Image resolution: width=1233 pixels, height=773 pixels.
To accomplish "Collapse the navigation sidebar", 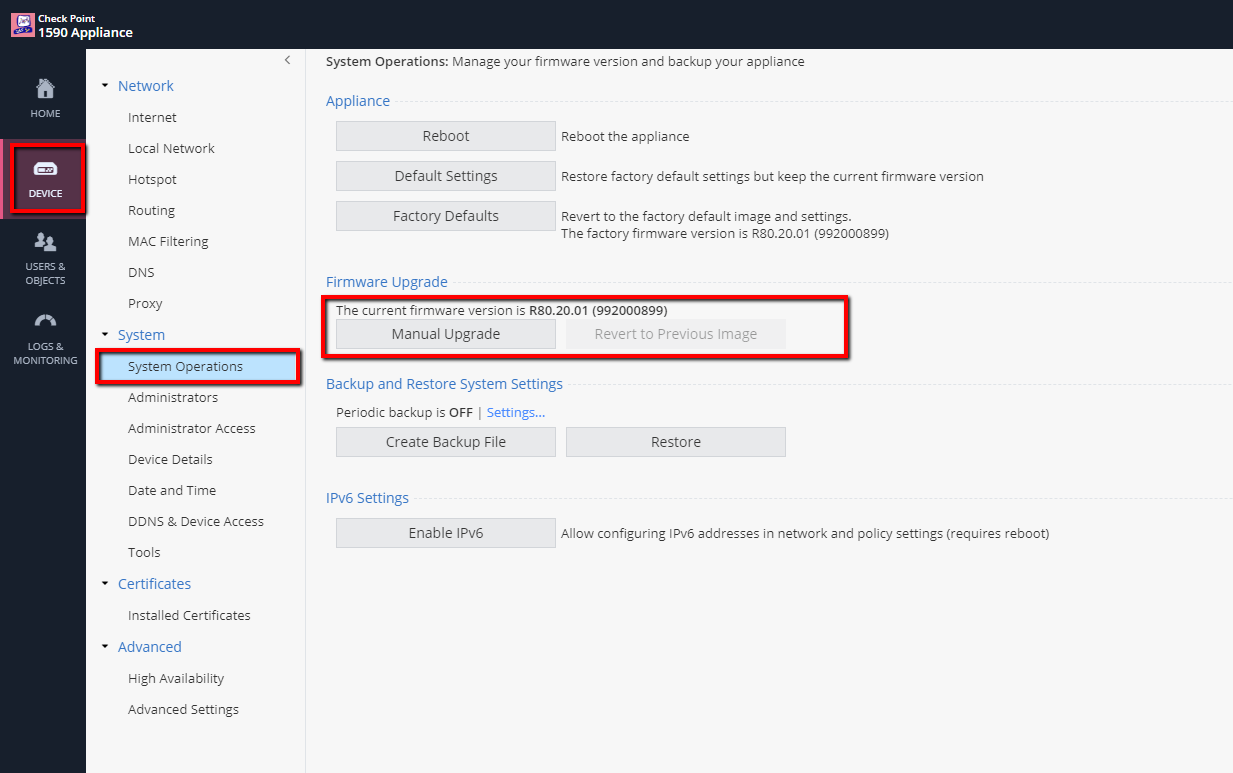I will (x=288, y=60).
